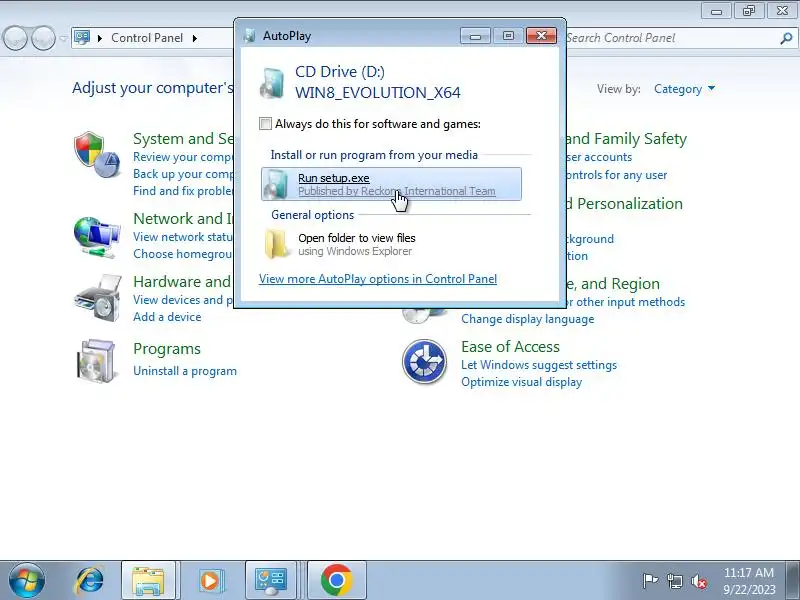Image resolution: width=800 pixels, height=600 pixels.
Task: Open the View by Category dropdown
Action: click(x=684, y=89)
